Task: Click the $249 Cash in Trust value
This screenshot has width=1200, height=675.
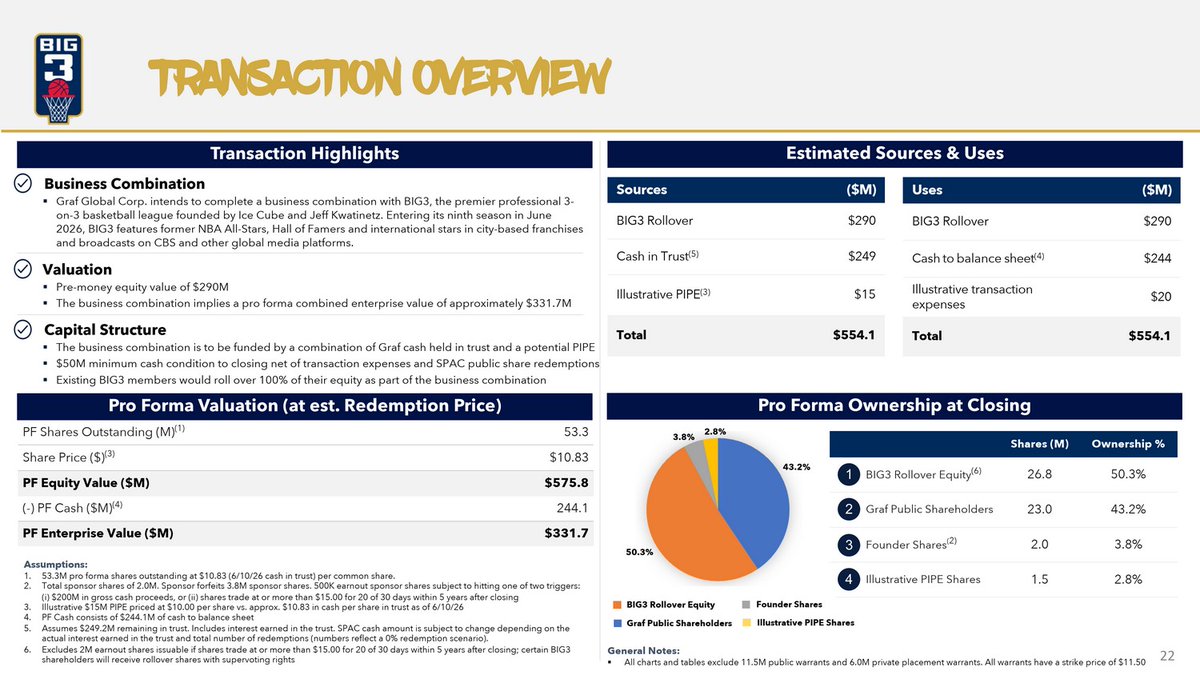Action: [x=861, y=257]
